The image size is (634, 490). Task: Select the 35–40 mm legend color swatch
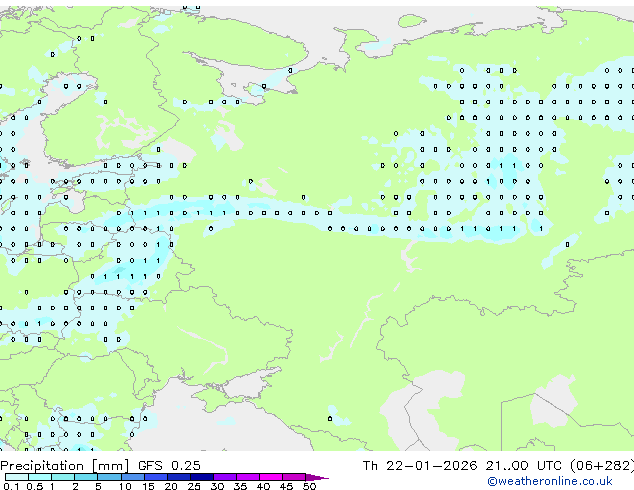(x=248, y=477)
